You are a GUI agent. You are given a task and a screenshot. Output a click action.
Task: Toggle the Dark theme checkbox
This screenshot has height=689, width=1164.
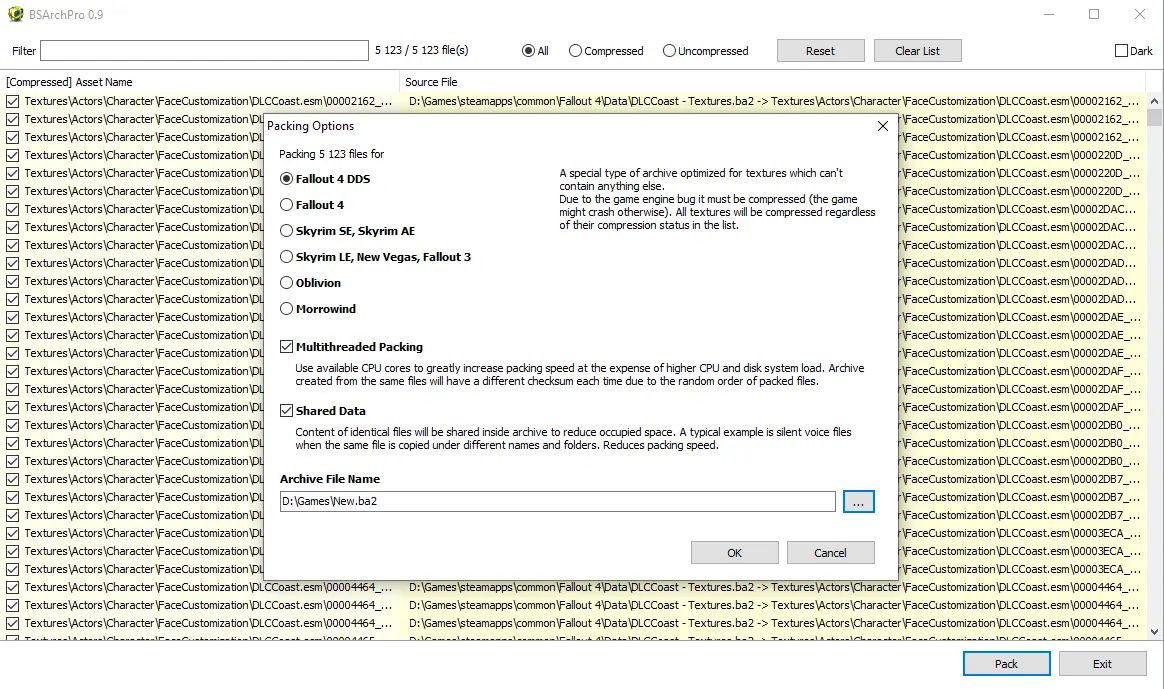[1121, 51]
